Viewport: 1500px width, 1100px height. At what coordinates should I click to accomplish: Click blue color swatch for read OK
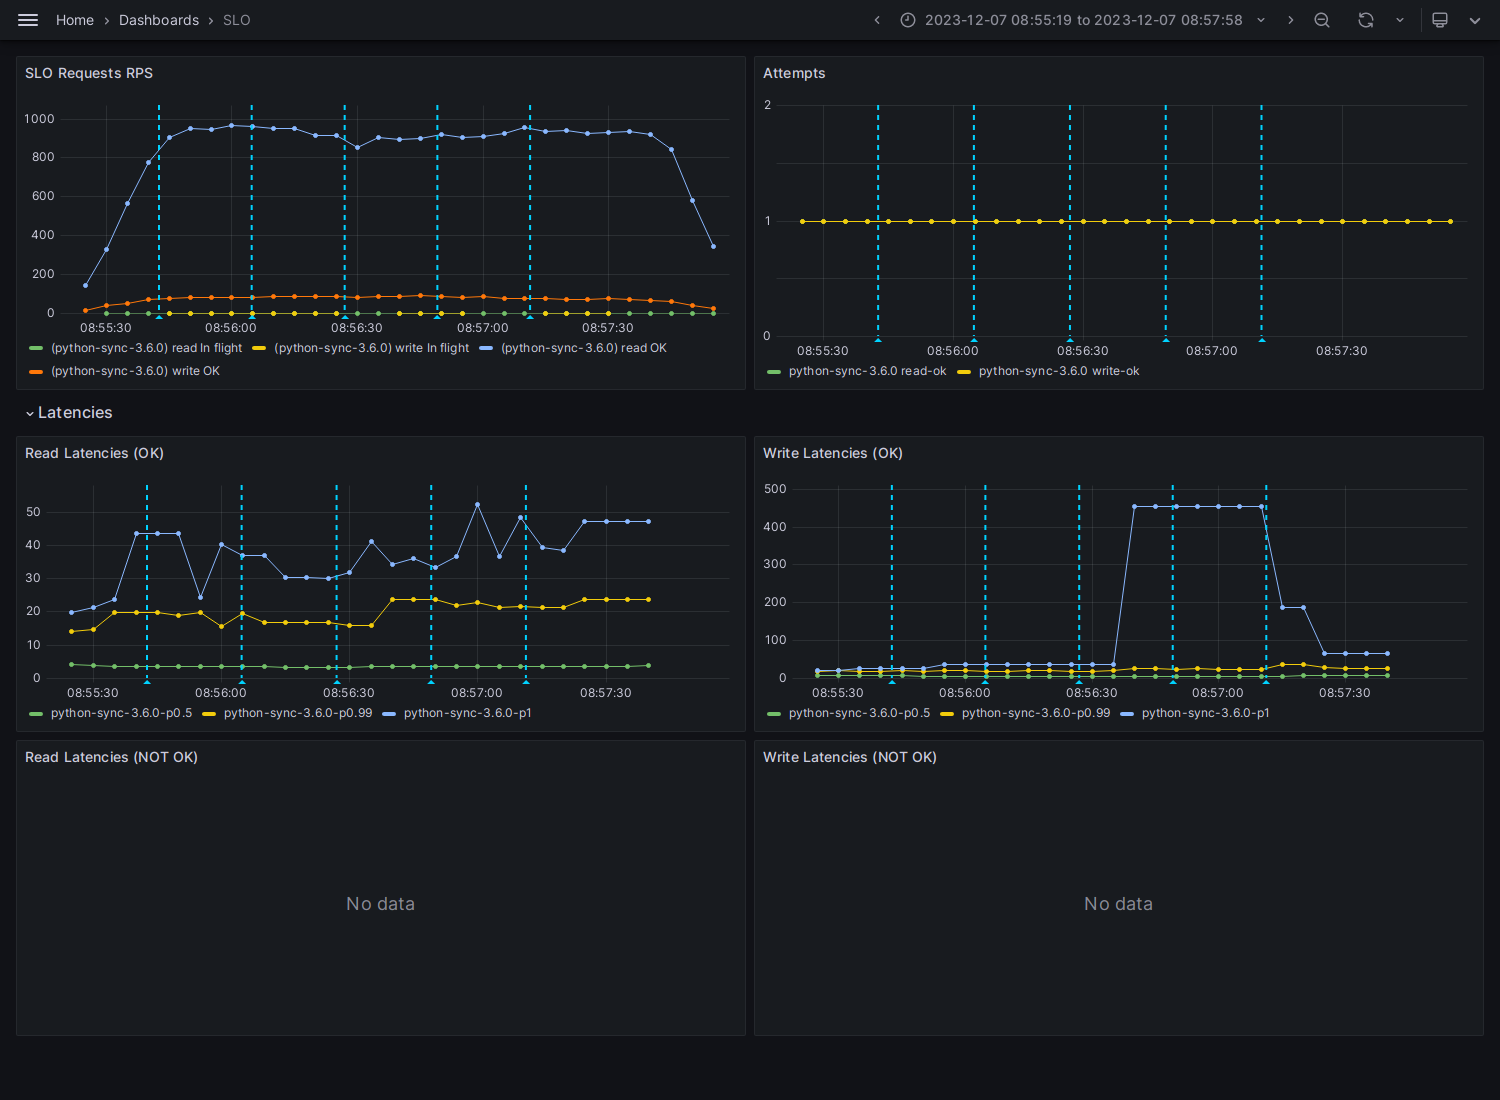click(x=486, y=348)
